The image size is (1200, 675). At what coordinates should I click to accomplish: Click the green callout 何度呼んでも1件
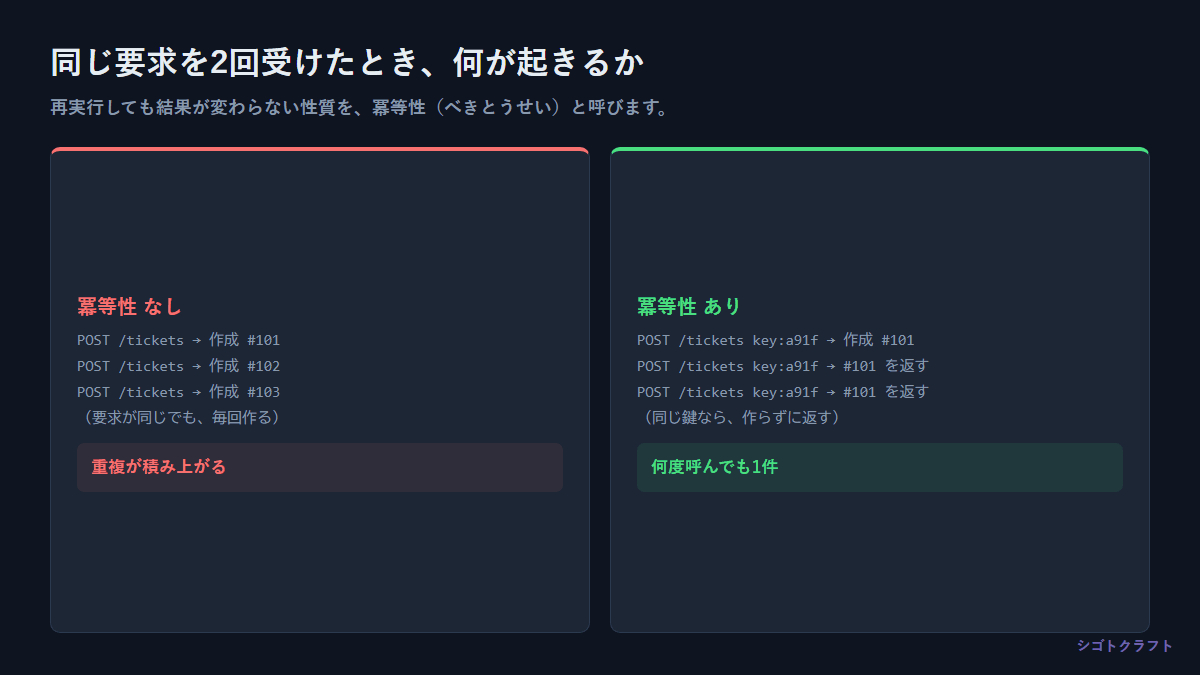tap(880, 467)
